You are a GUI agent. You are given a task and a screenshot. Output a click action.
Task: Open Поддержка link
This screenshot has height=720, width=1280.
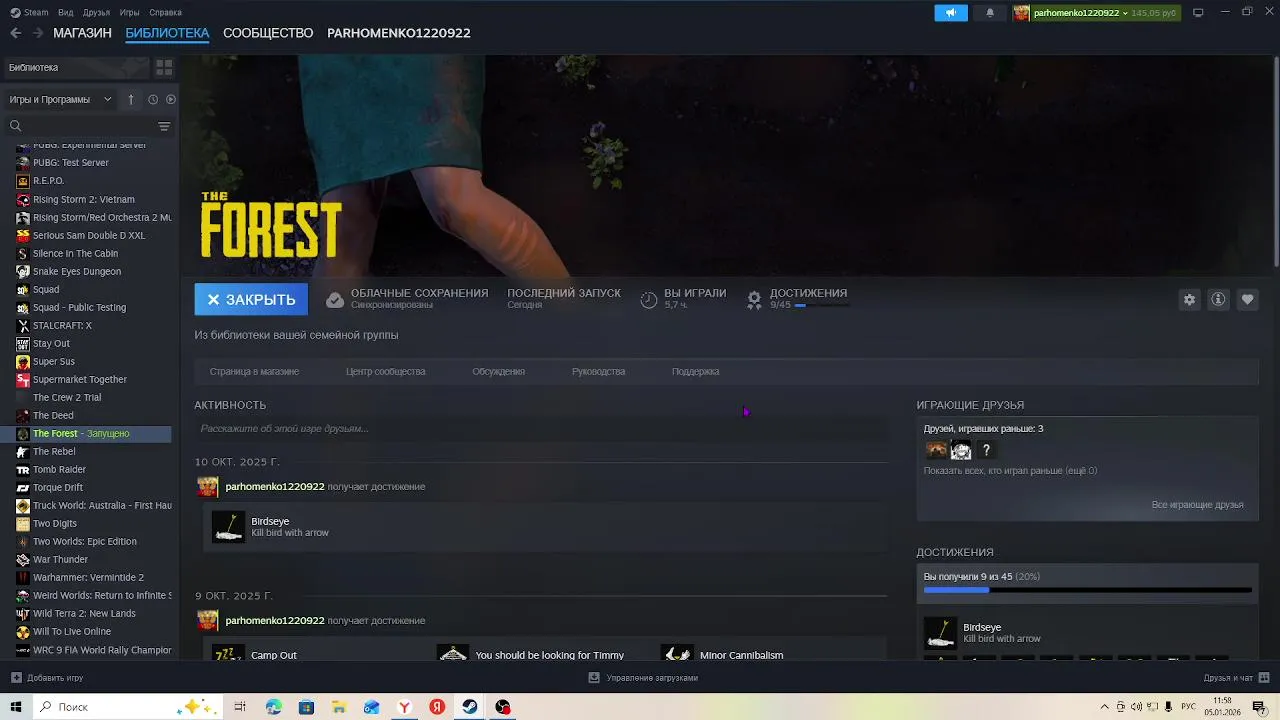click(695, 371)
